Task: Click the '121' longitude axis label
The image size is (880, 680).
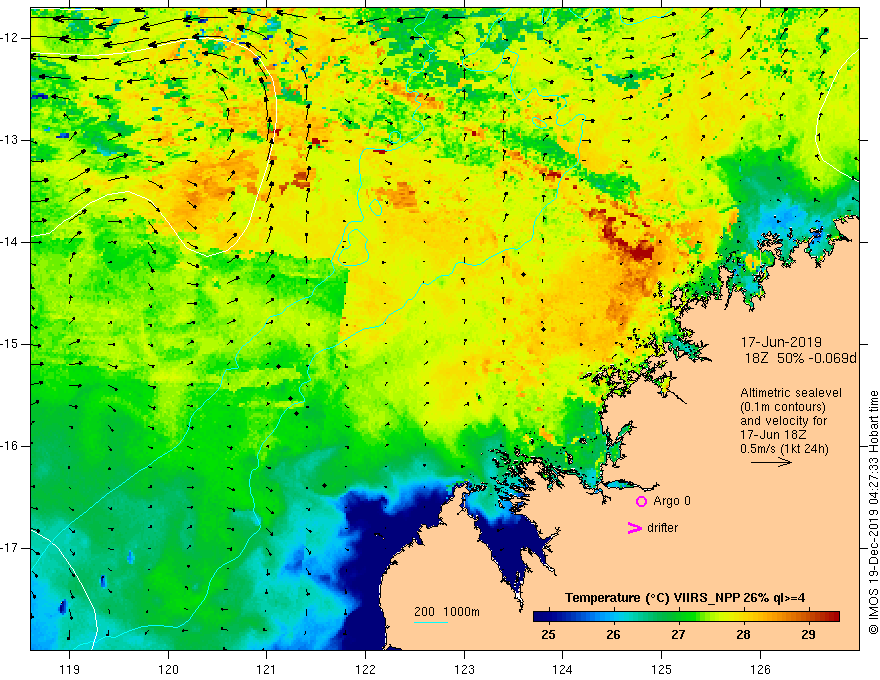Action: (267, 669)
